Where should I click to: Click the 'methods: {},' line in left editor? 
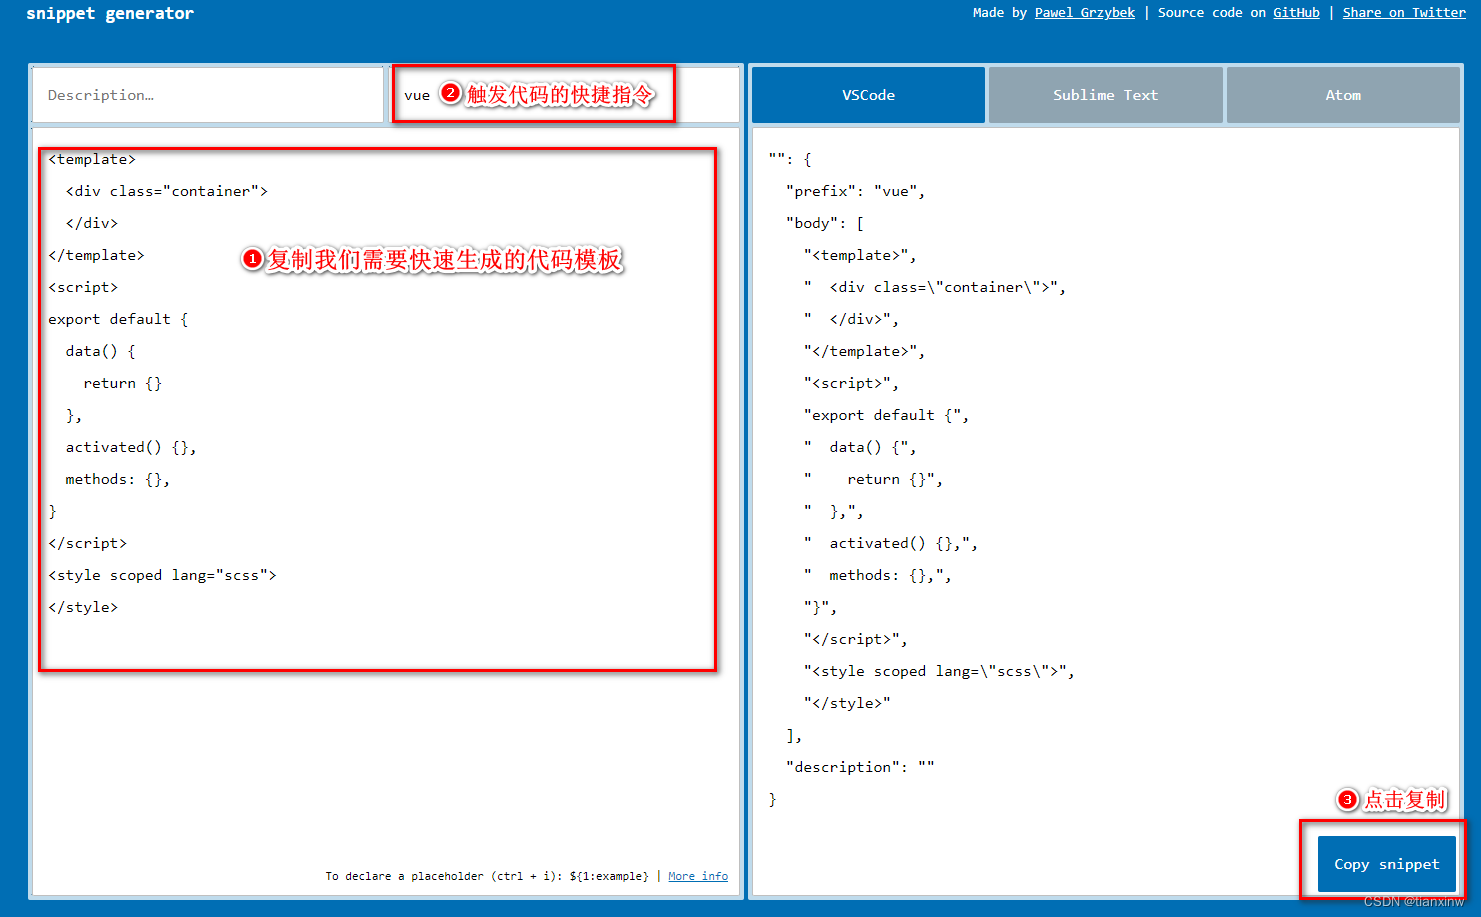118,479
